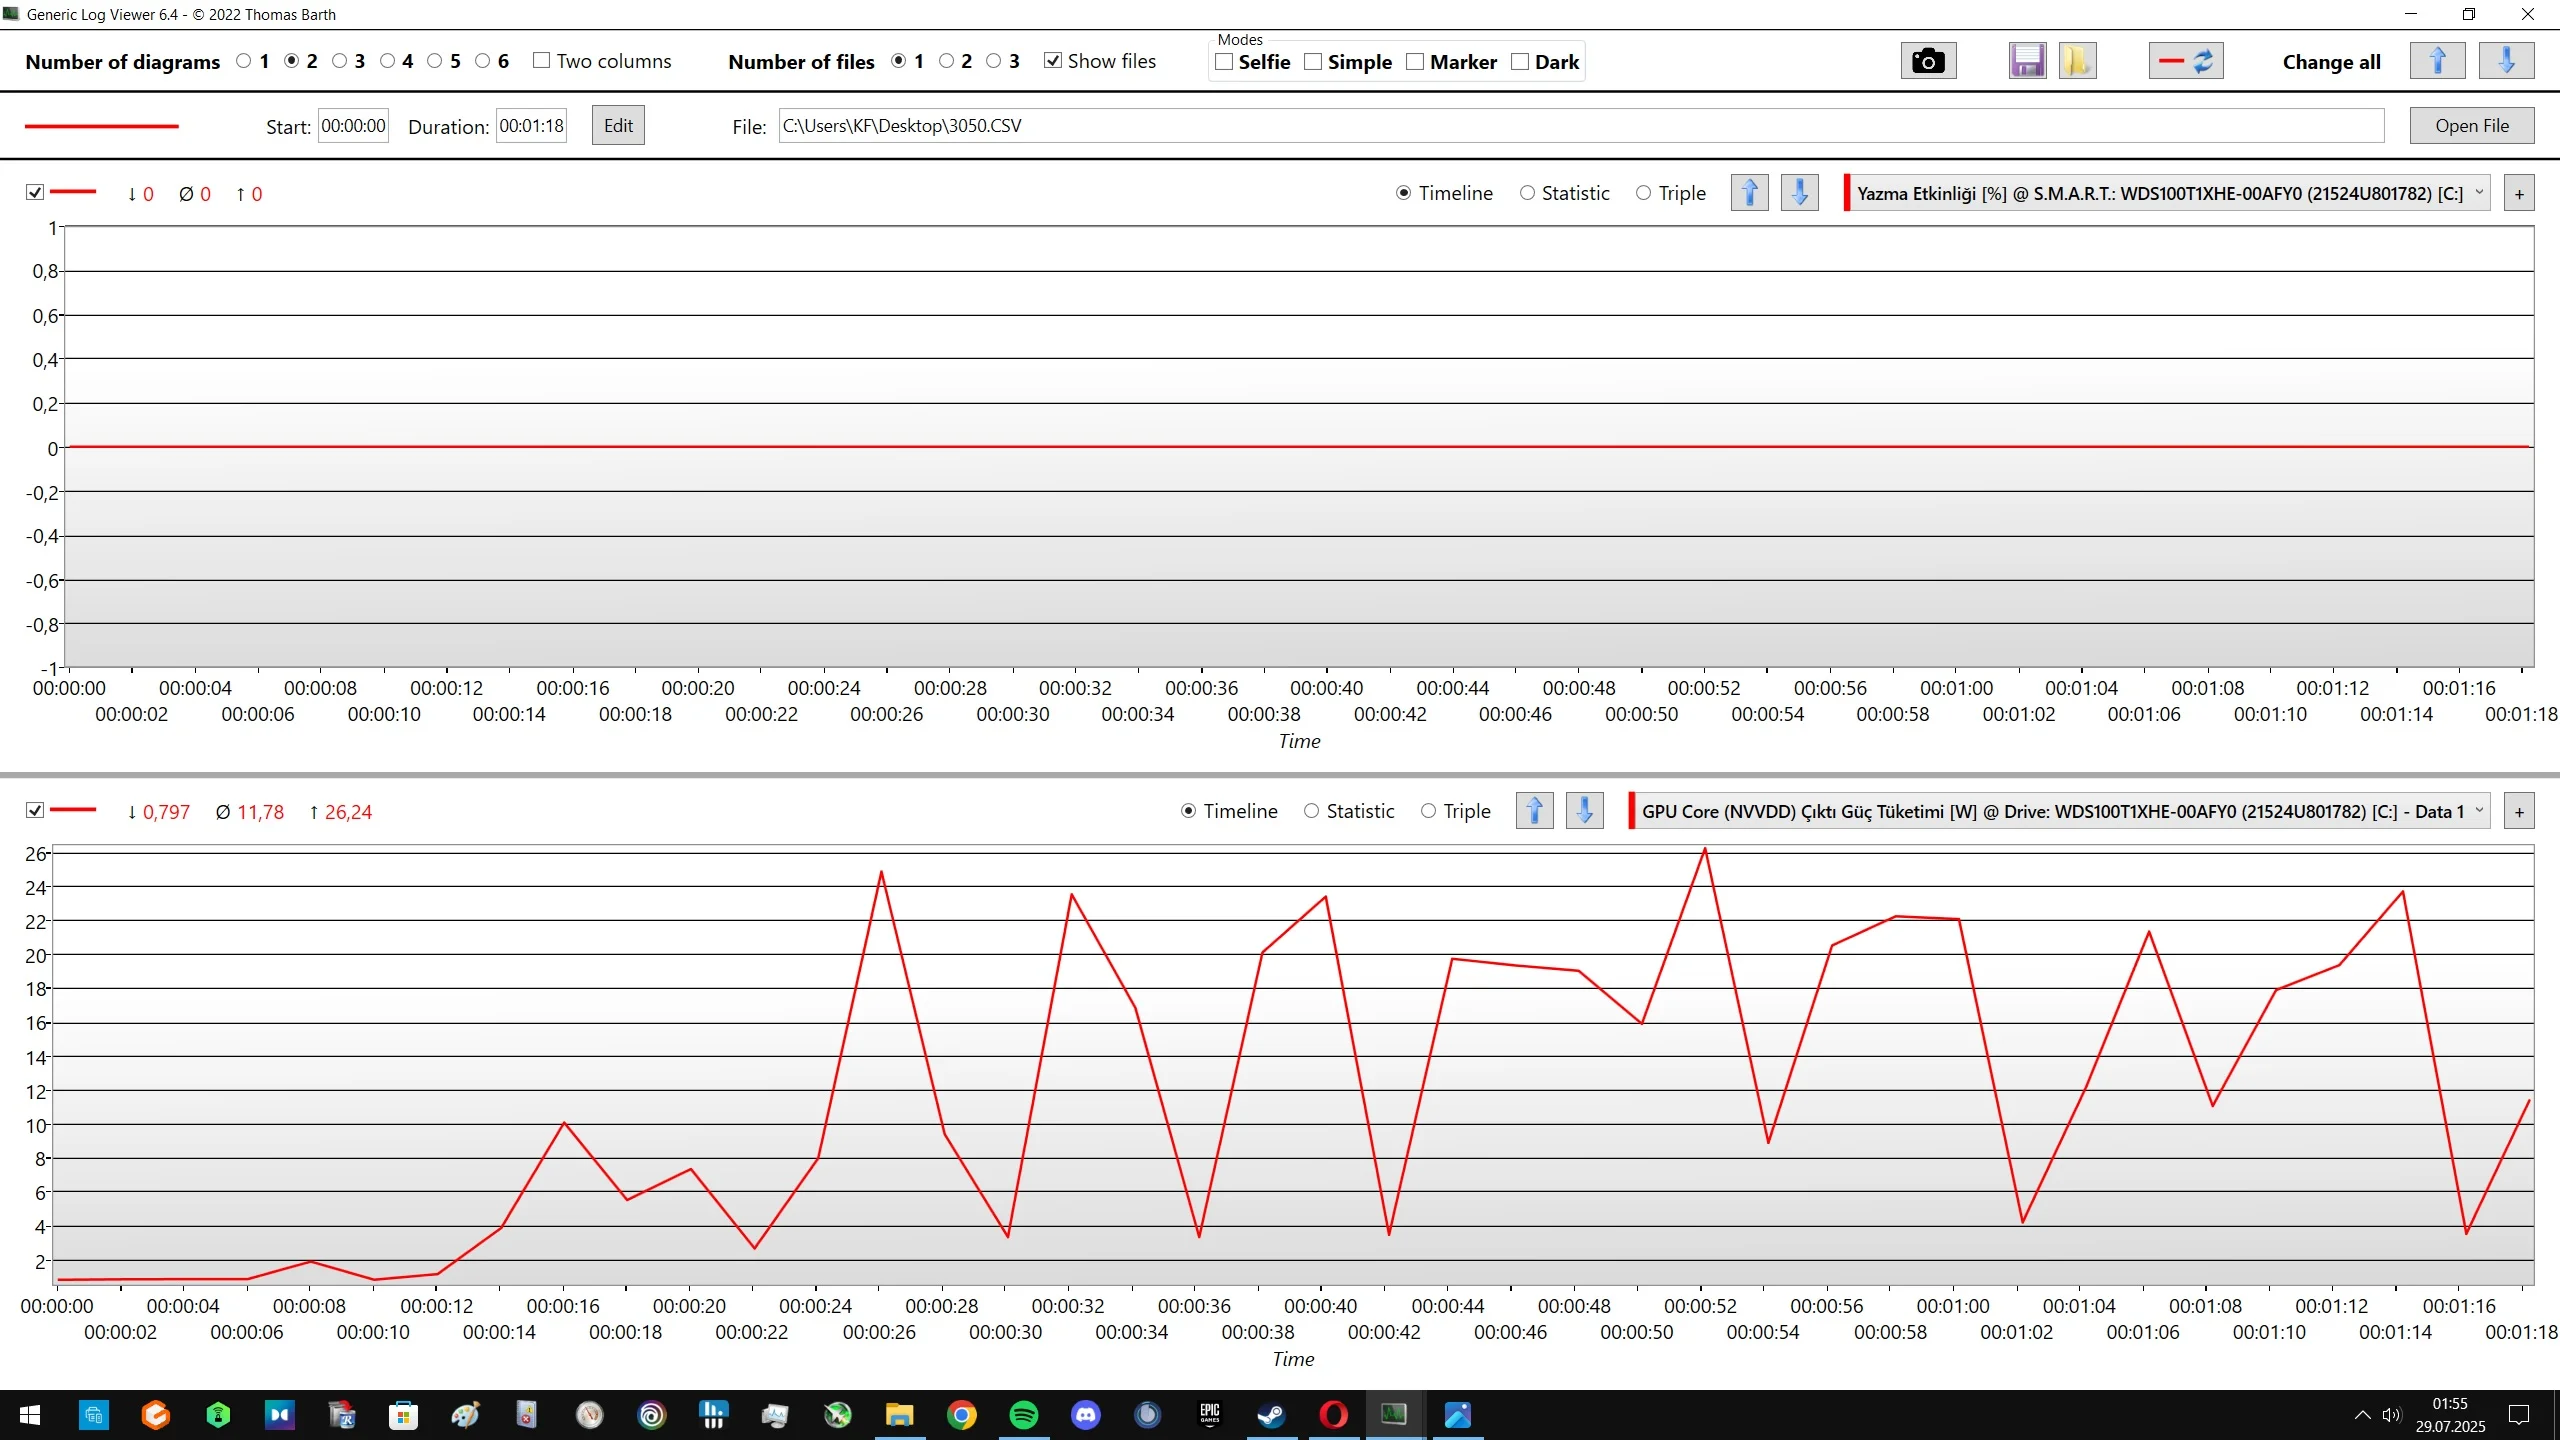Screen dimensions: 2560x1440
Task: Uncheck the Show files checkbox
Action: (x=1053, y=61)
